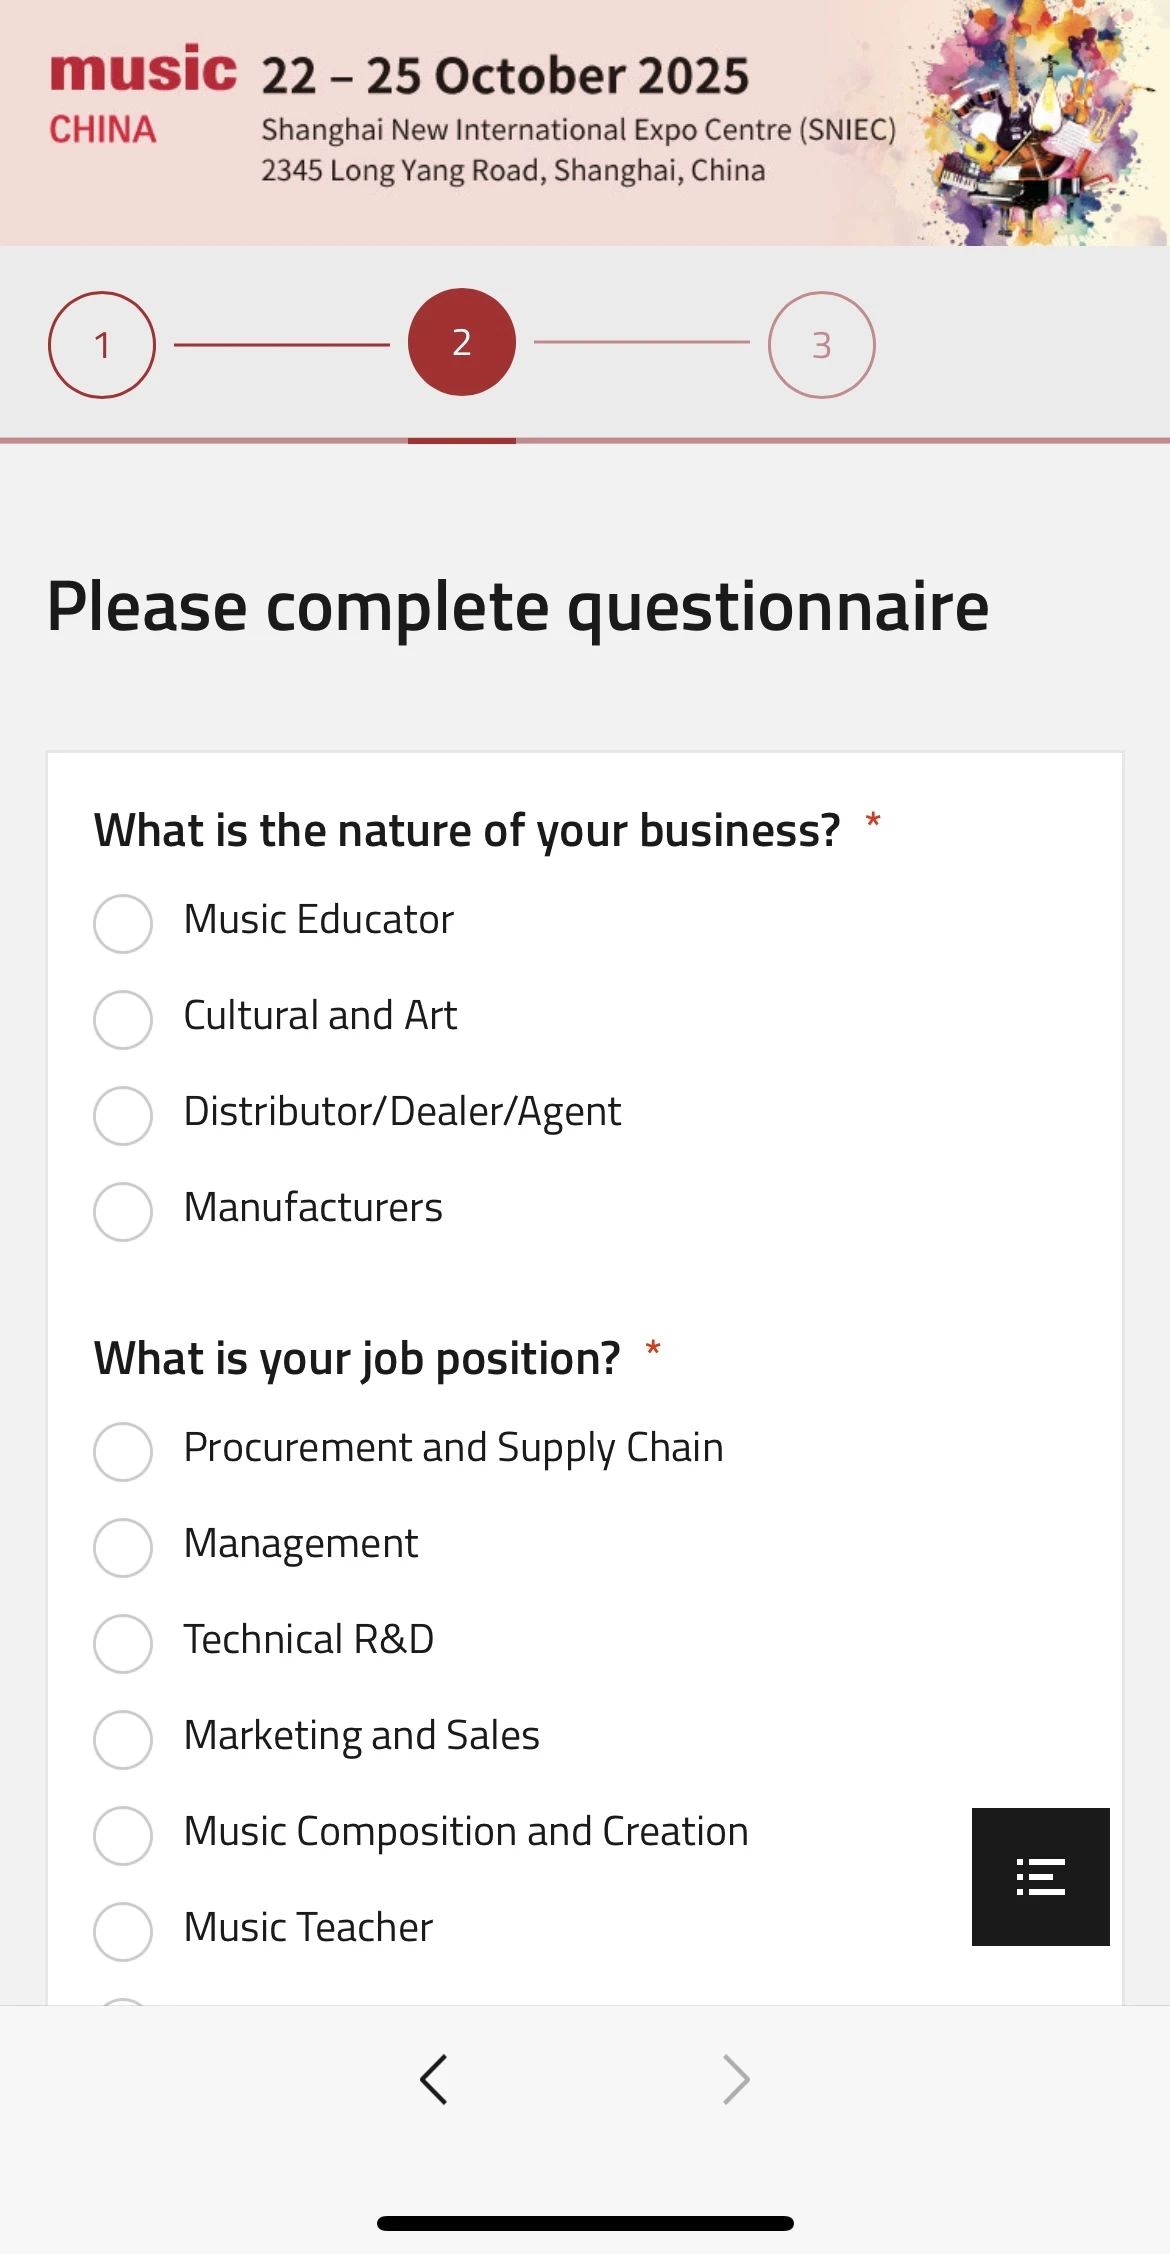This screenshot has height=2254, width=1170.
Task: Tap the browser forward arrow
Action: [x=736, y=2080]
